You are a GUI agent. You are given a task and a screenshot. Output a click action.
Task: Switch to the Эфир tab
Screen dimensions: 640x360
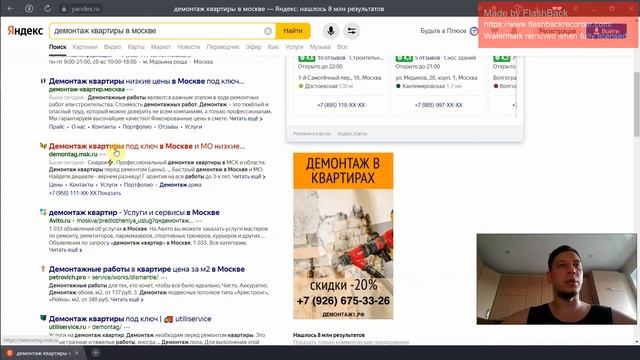click(x=253, y=47)
